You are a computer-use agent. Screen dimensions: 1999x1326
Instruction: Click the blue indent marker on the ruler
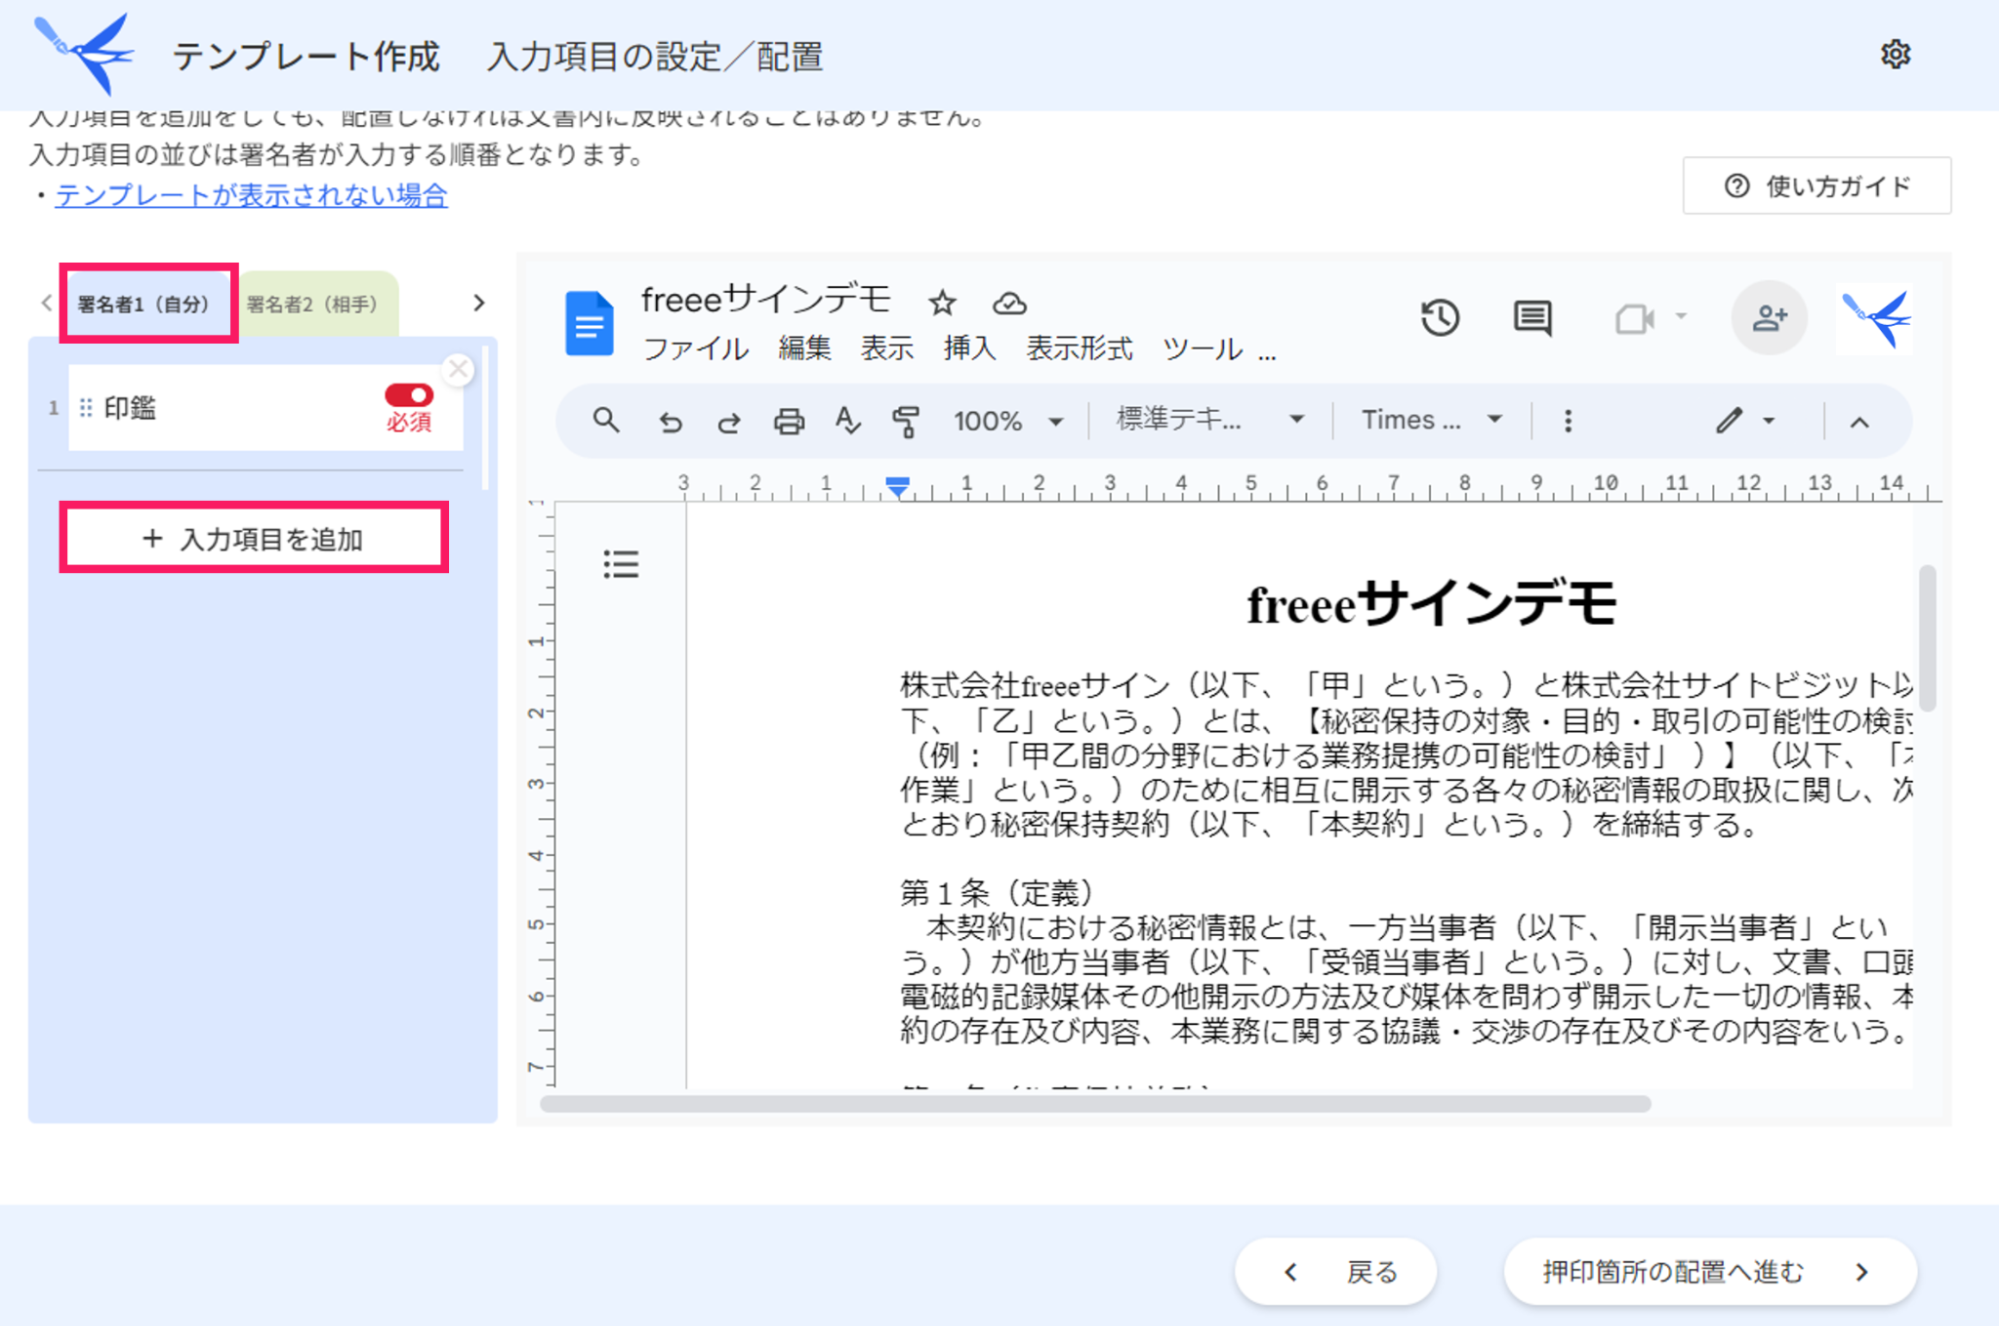pyautogui.click(x=897, y=486)
